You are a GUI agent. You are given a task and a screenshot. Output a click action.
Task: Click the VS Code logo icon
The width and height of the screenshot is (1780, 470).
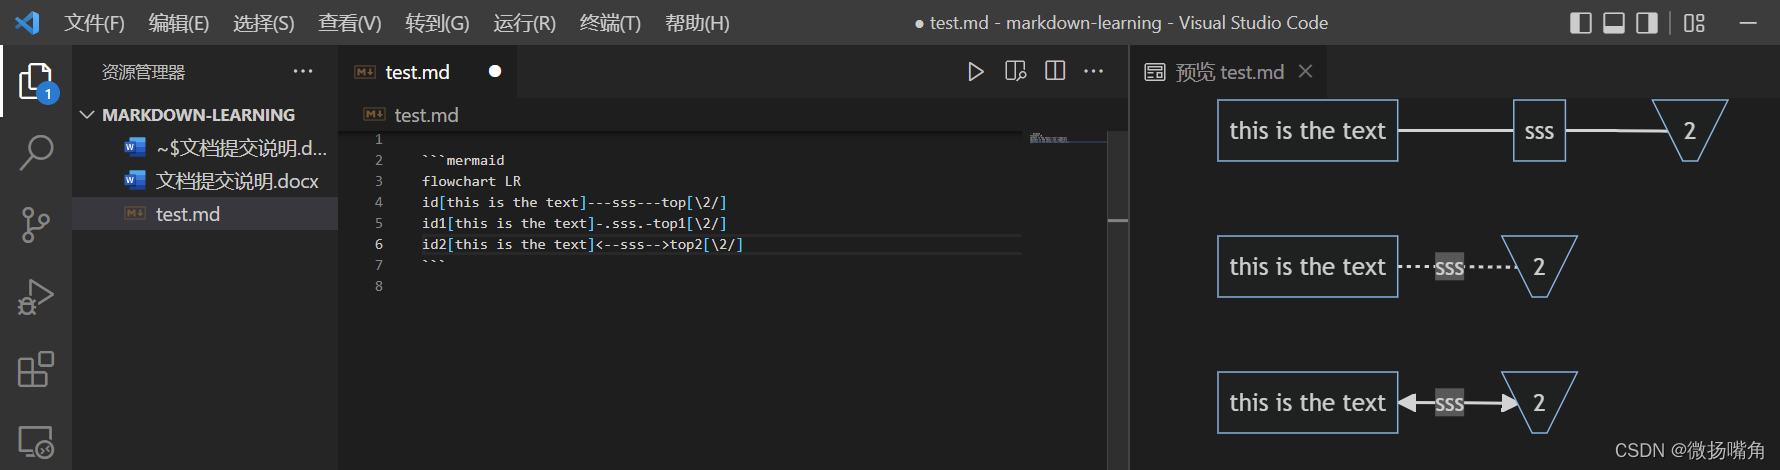(x=27, y=22)
